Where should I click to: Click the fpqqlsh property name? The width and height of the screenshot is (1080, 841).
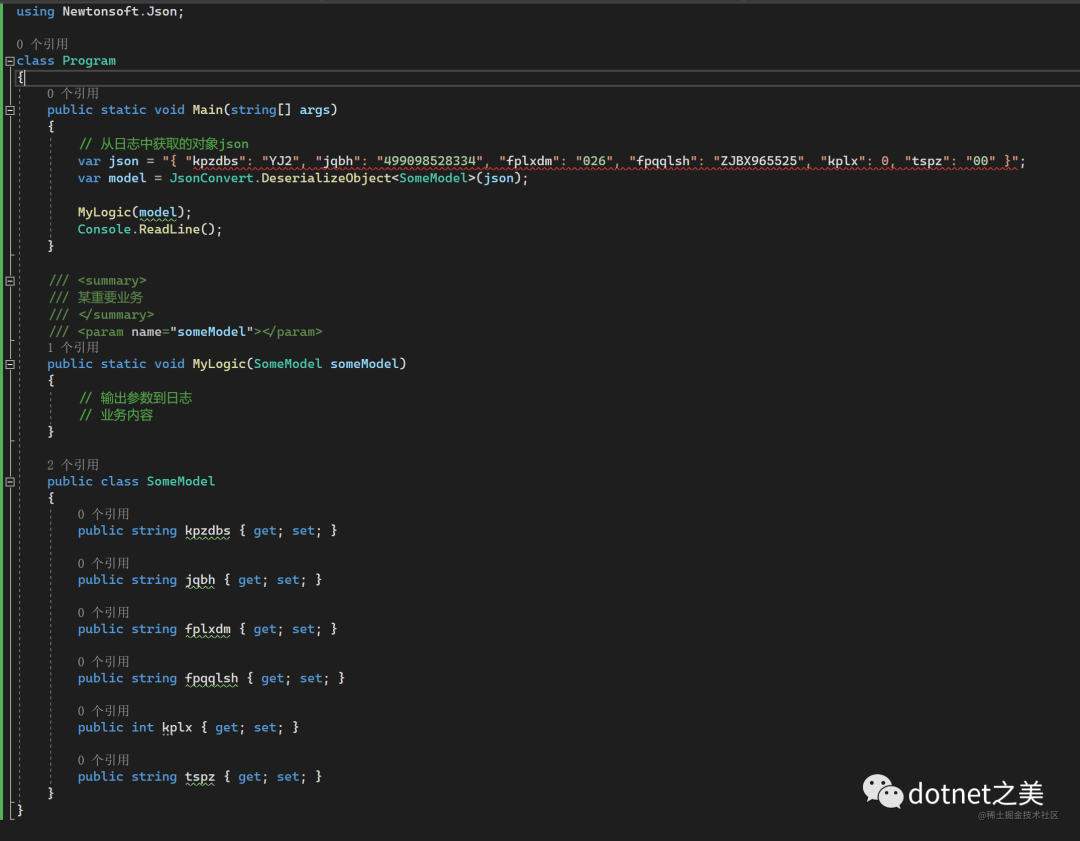pos(211,679)
